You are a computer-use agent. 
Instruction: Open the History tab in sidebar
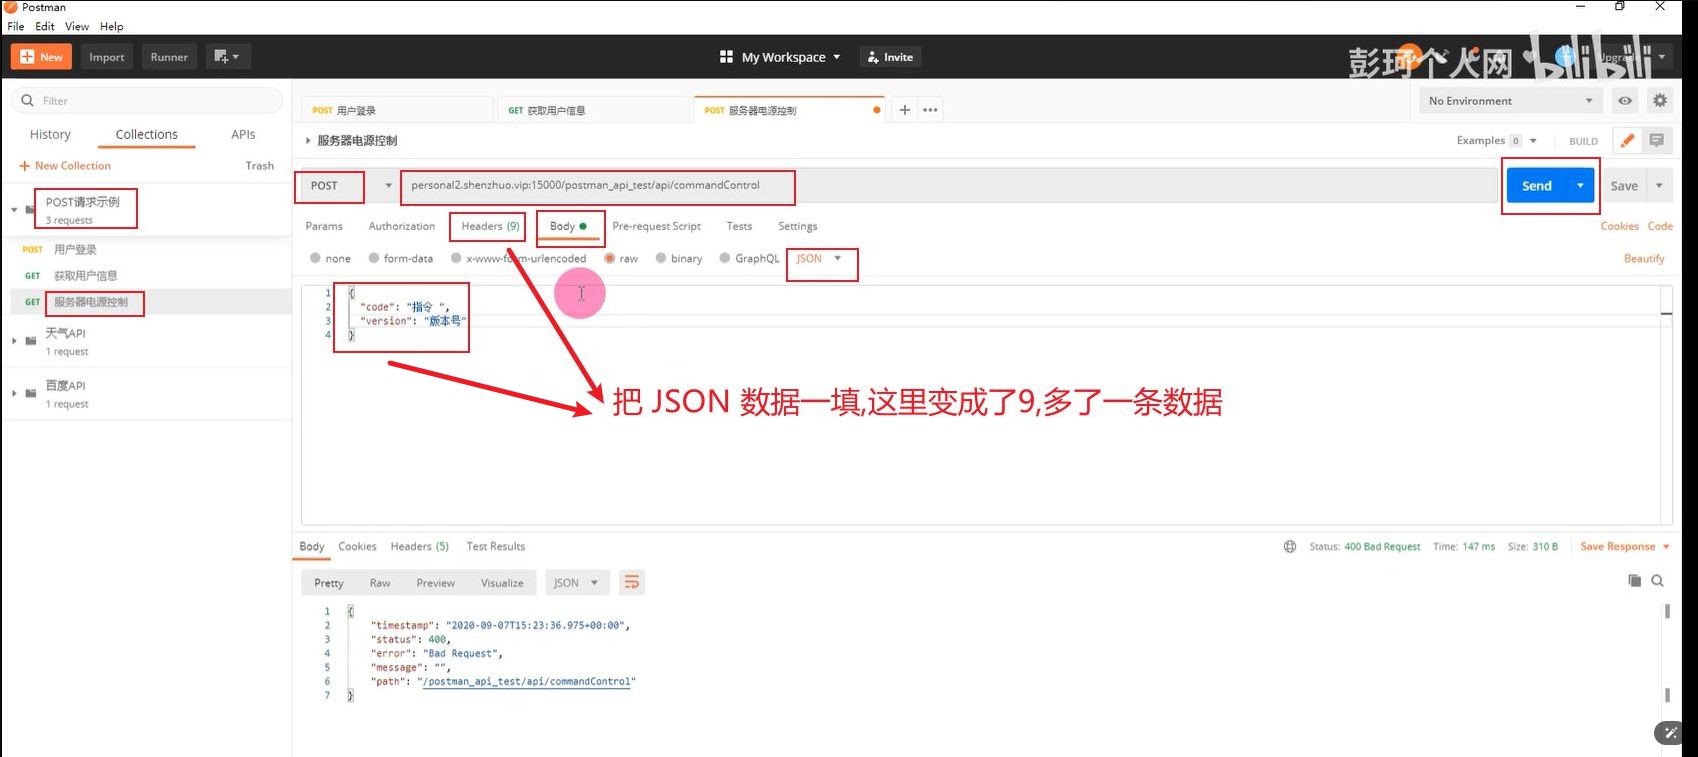coord(50,135)
